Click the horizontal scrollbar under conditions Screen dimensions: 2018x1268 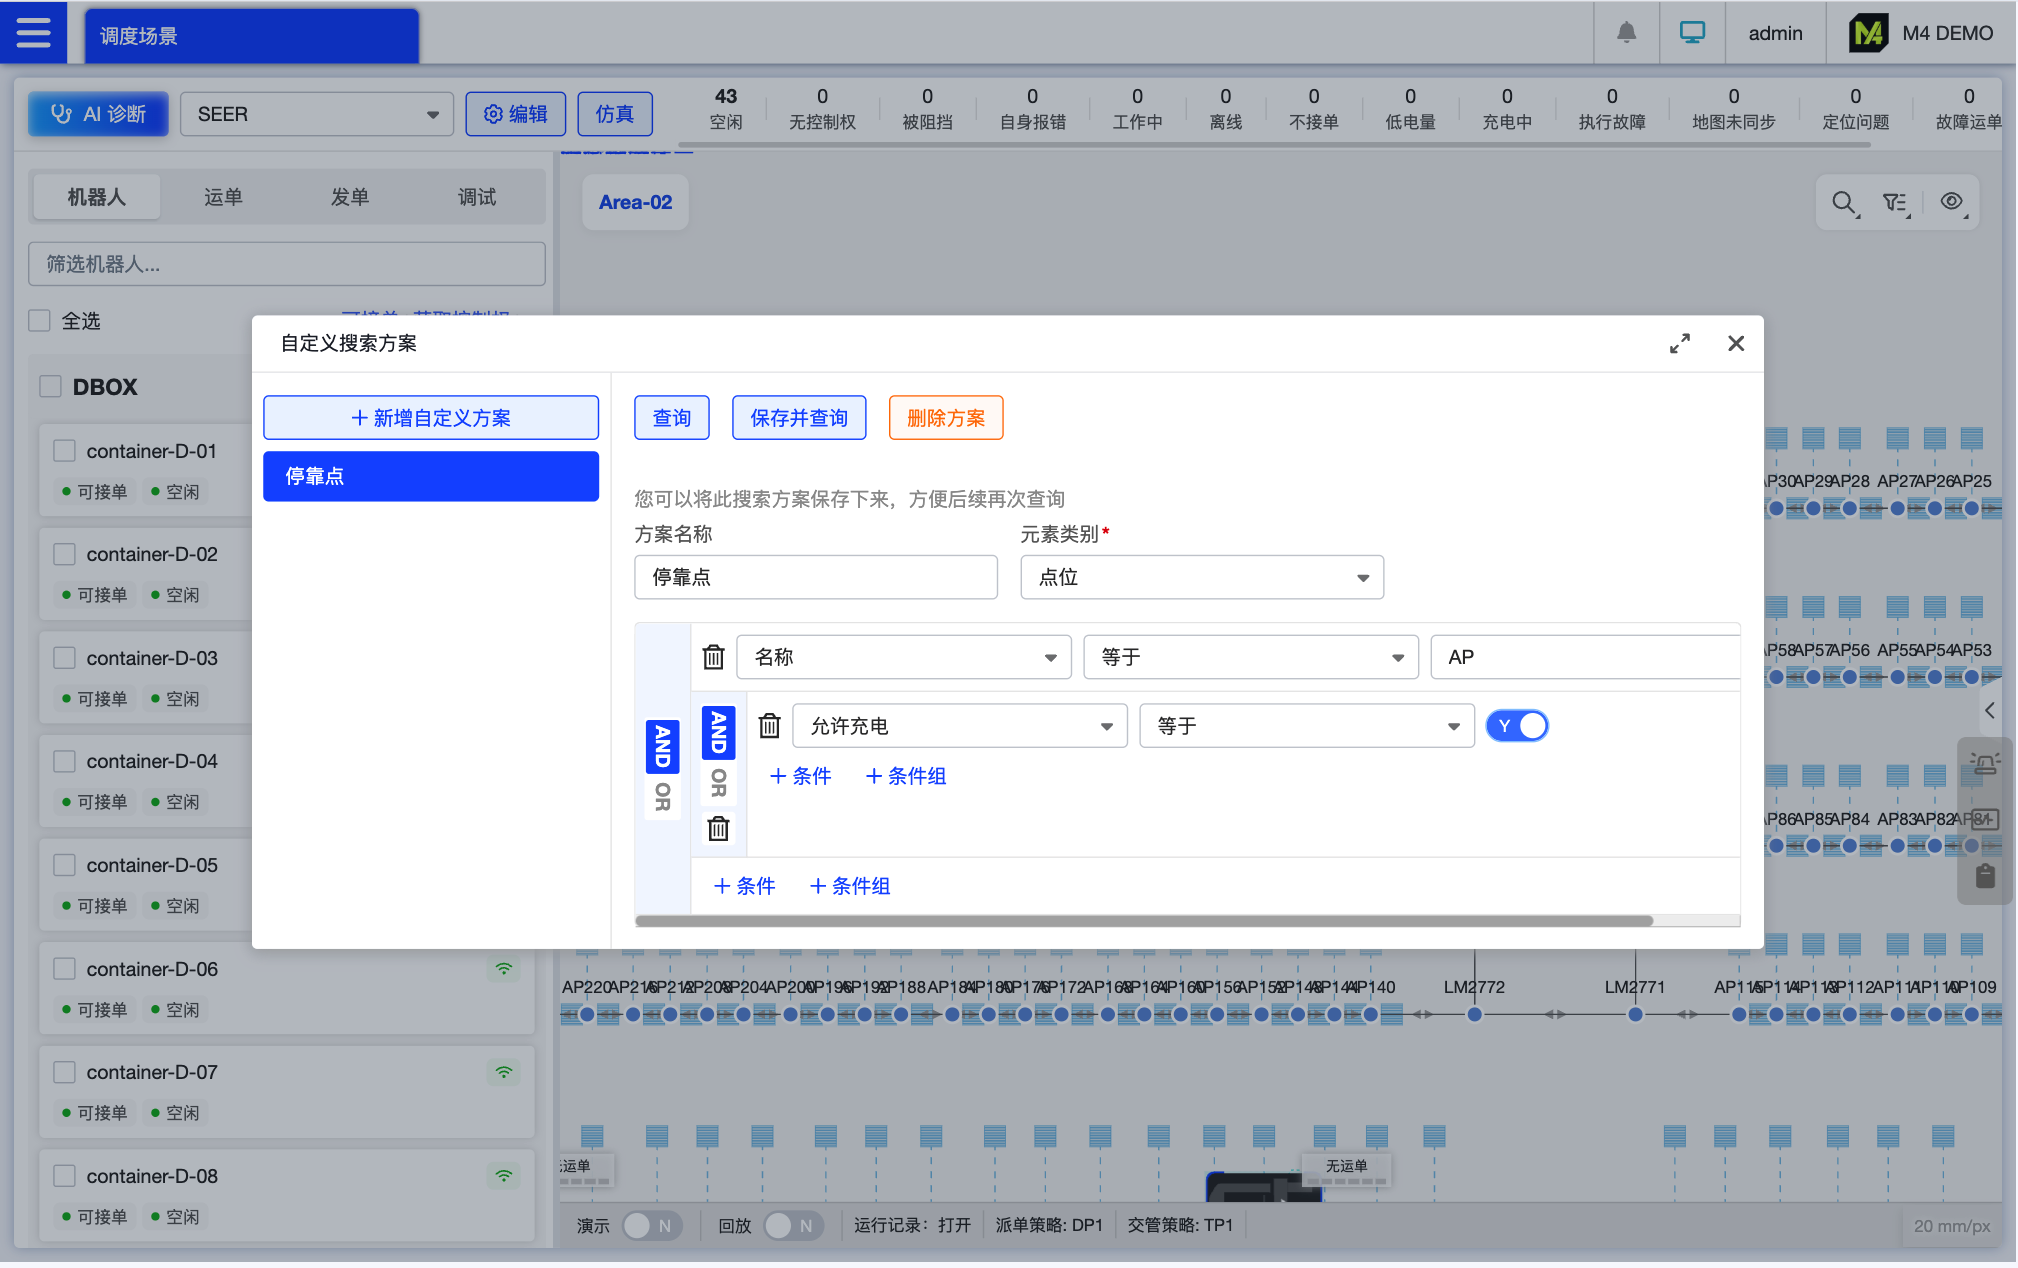(x=1143, y=921)
